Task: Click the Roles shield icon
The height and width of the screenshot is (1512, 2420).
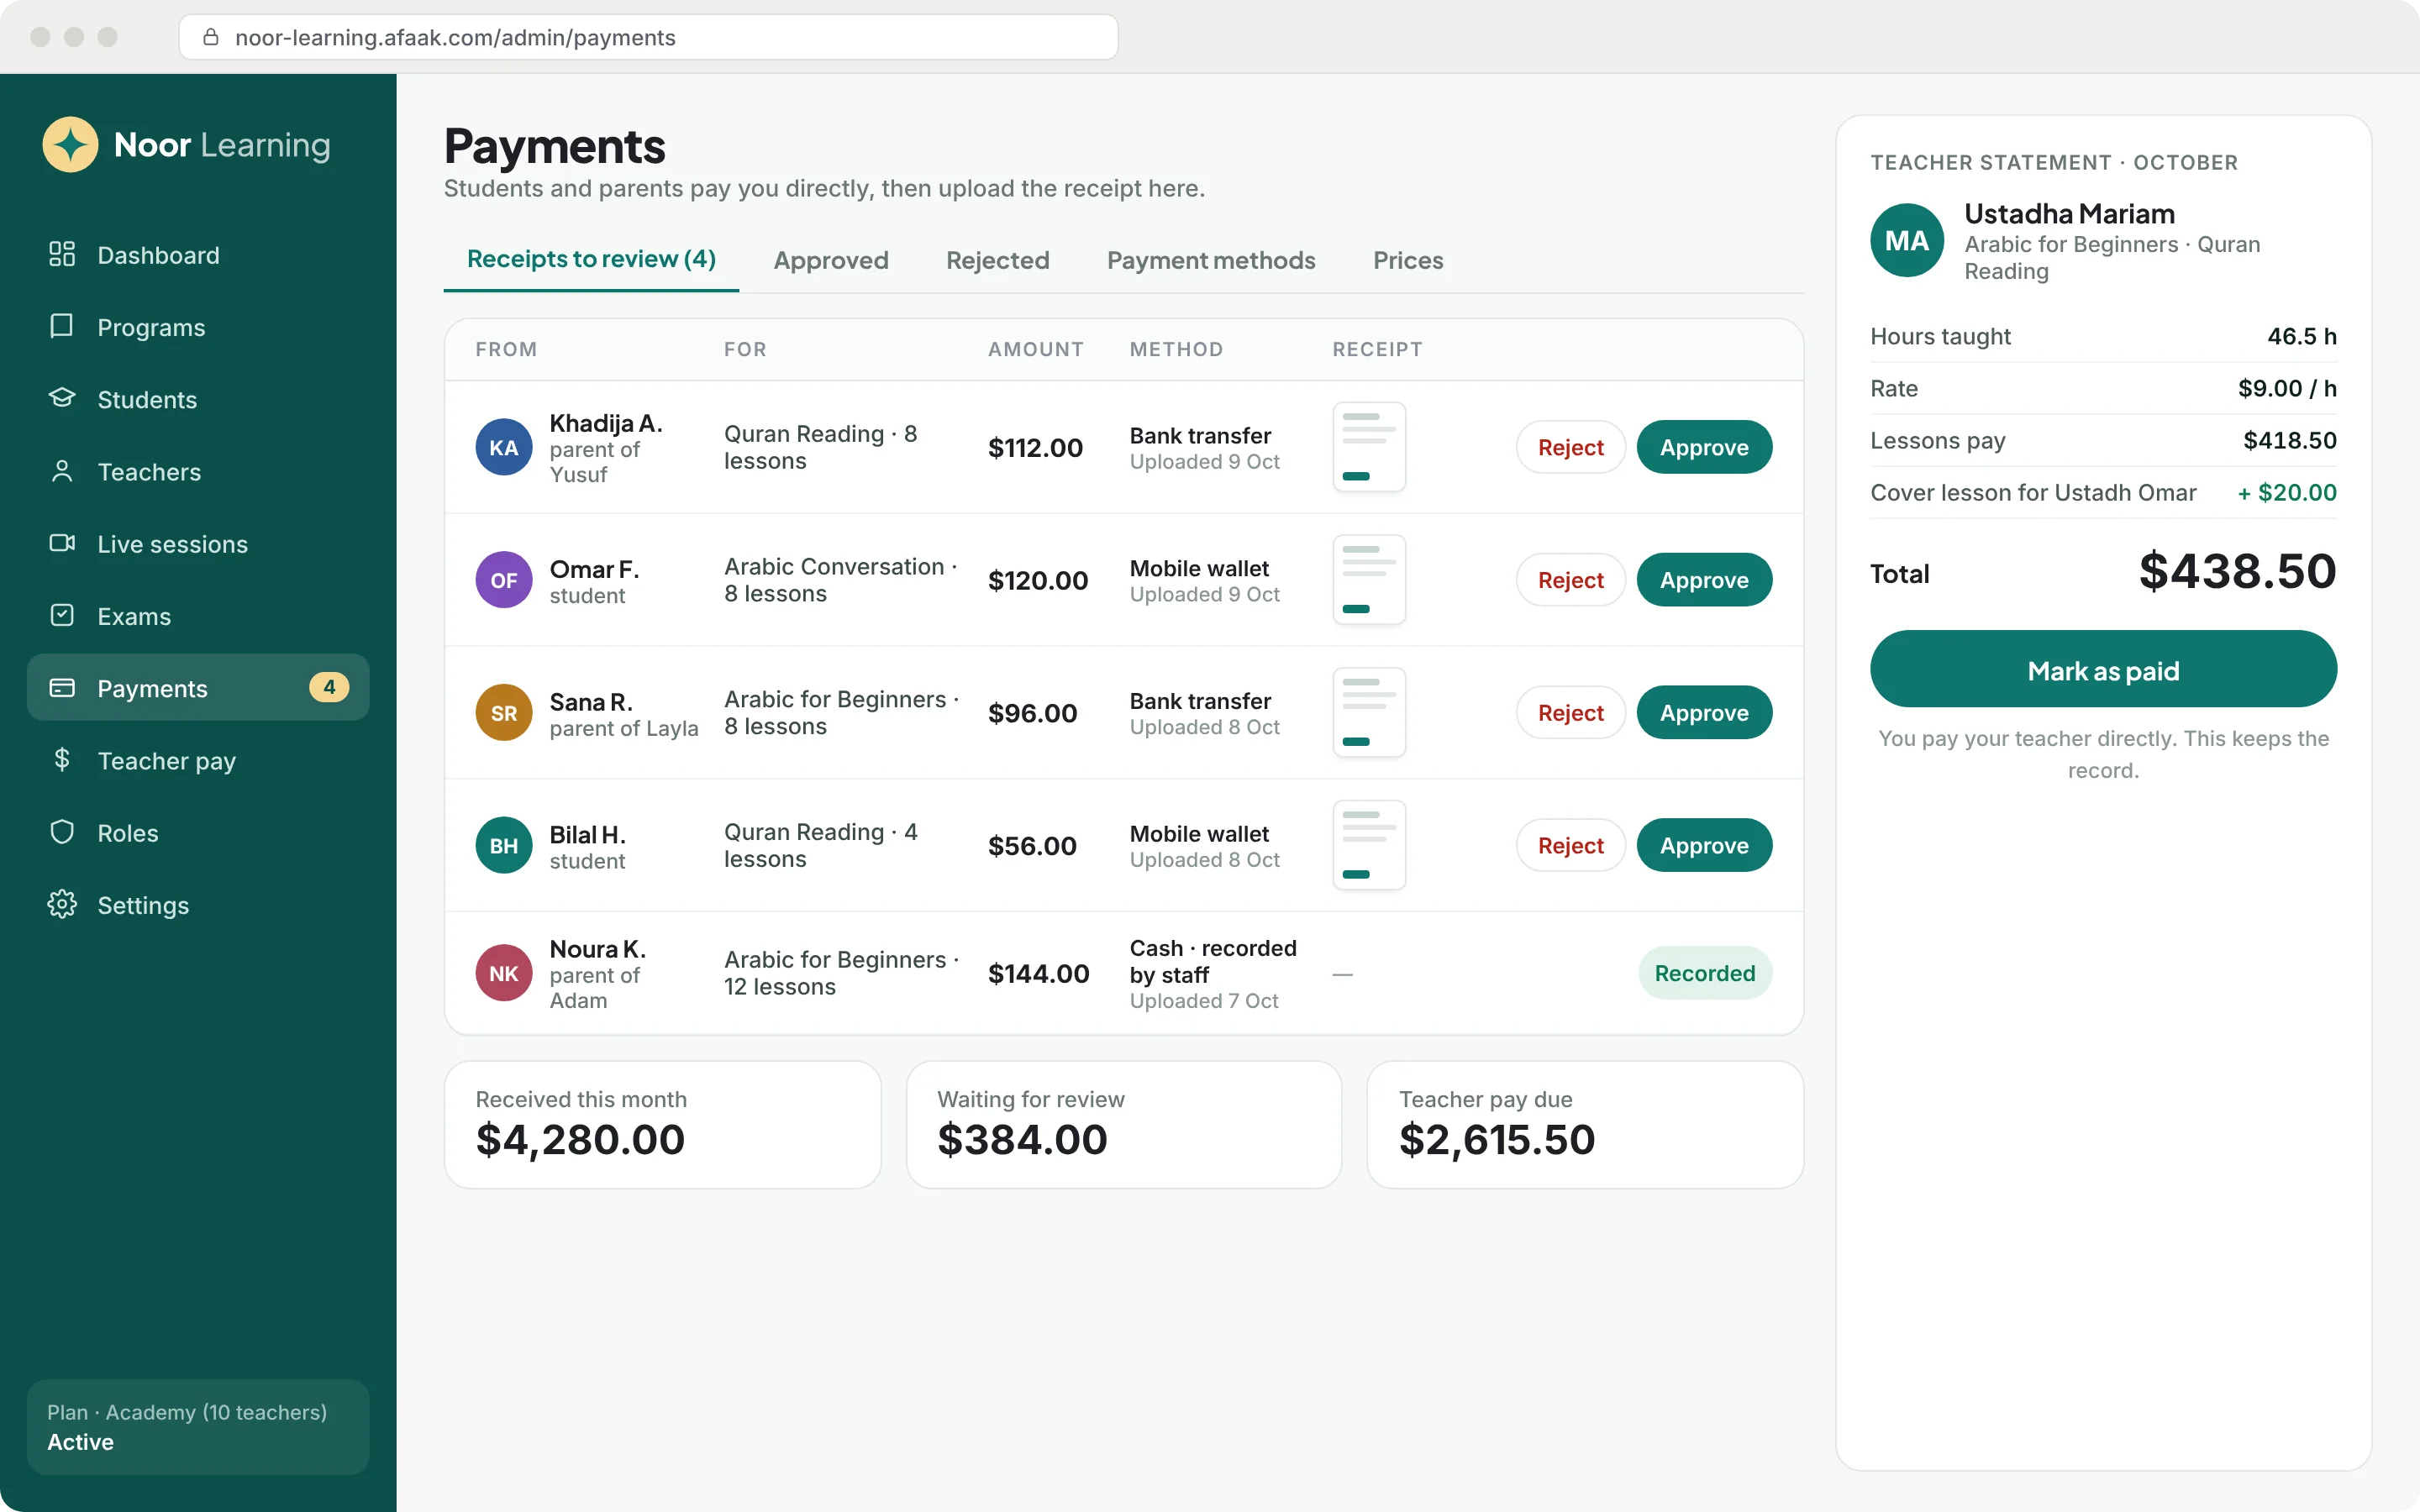Action: tap(62, 832)
